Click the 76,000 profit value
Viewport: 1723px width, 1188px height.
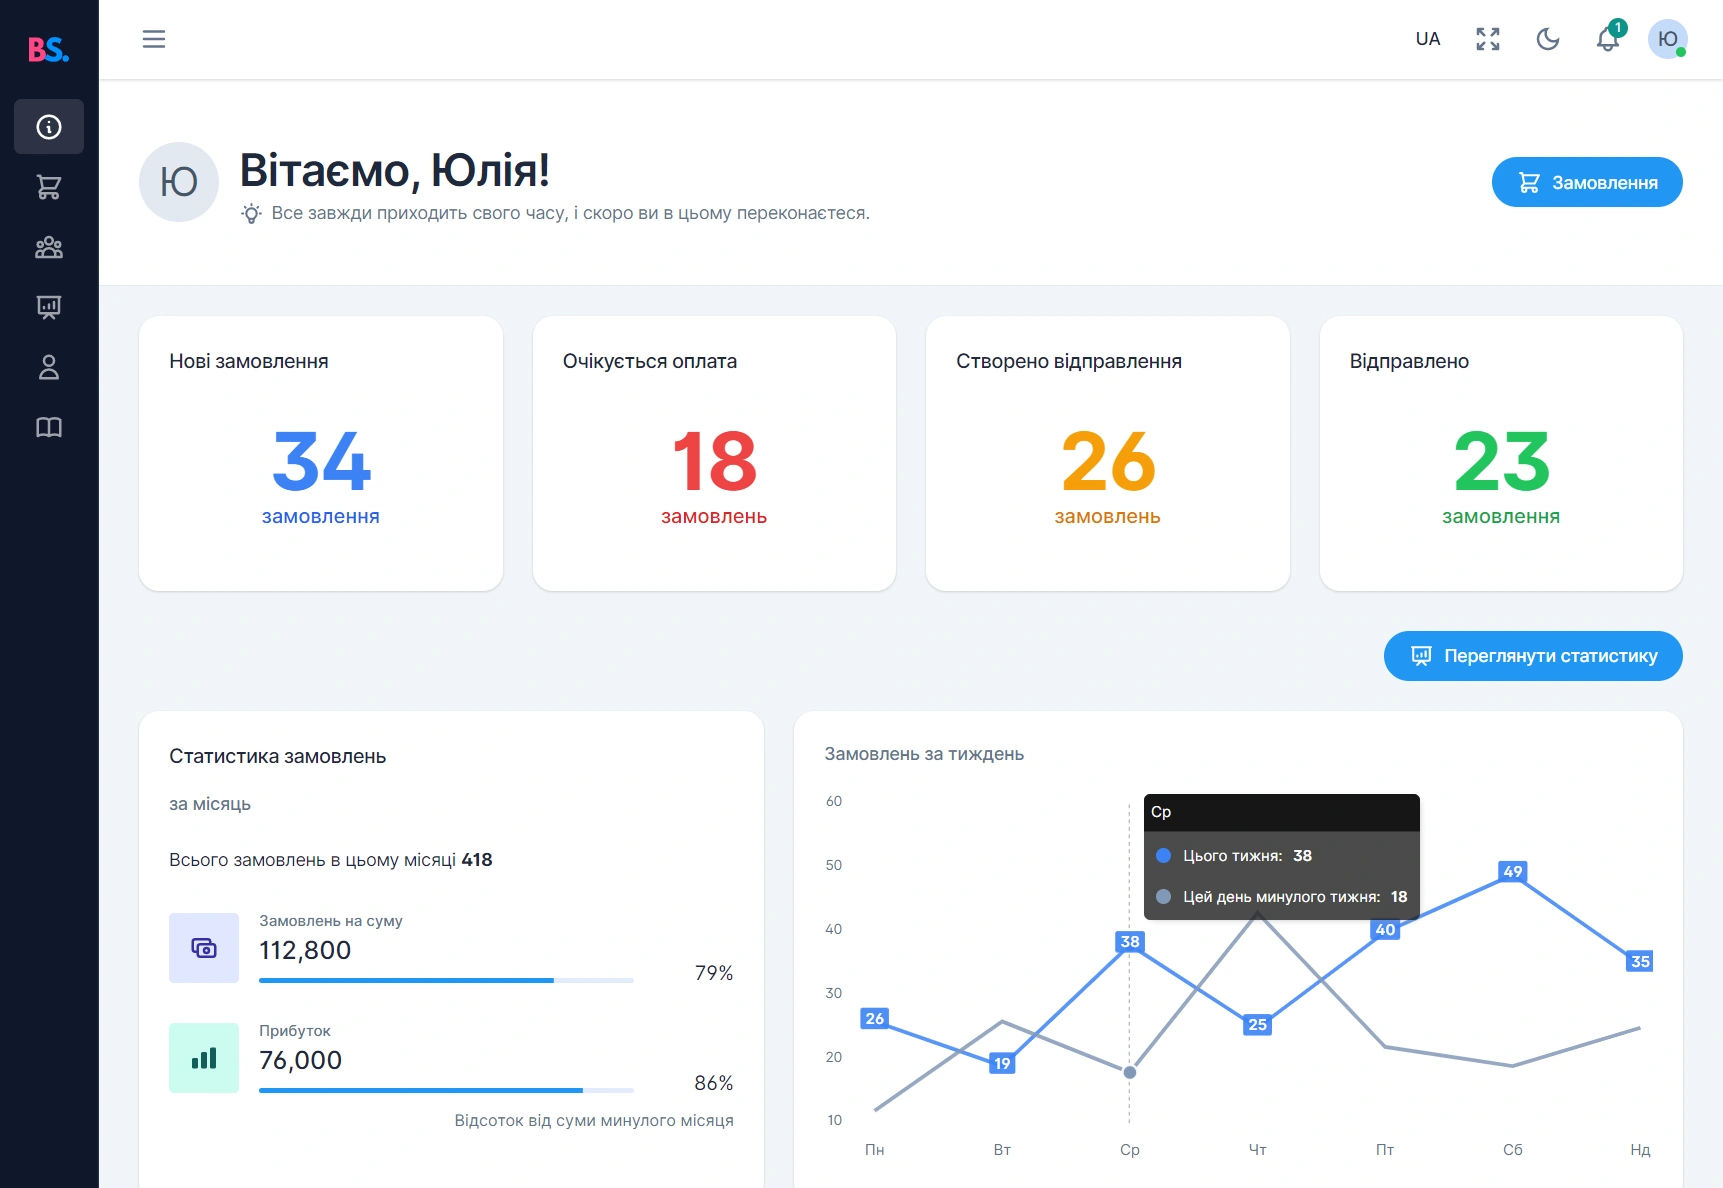300,1060
